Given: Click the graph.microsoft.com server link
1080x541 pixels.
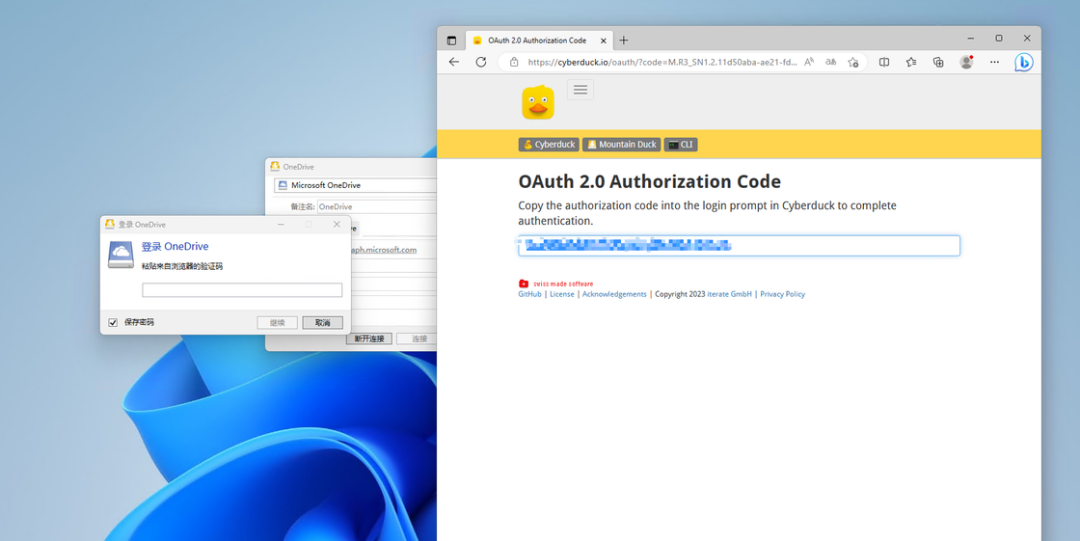Looking at the screenshot, I should [x=384, y=250].
